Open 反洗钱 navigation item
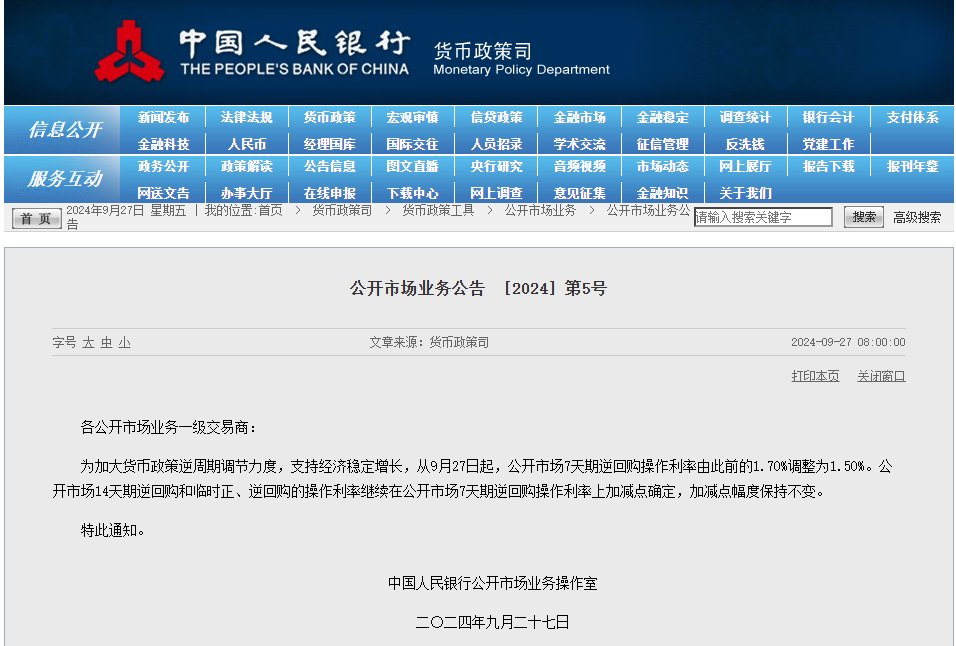 tap(745, 144)
